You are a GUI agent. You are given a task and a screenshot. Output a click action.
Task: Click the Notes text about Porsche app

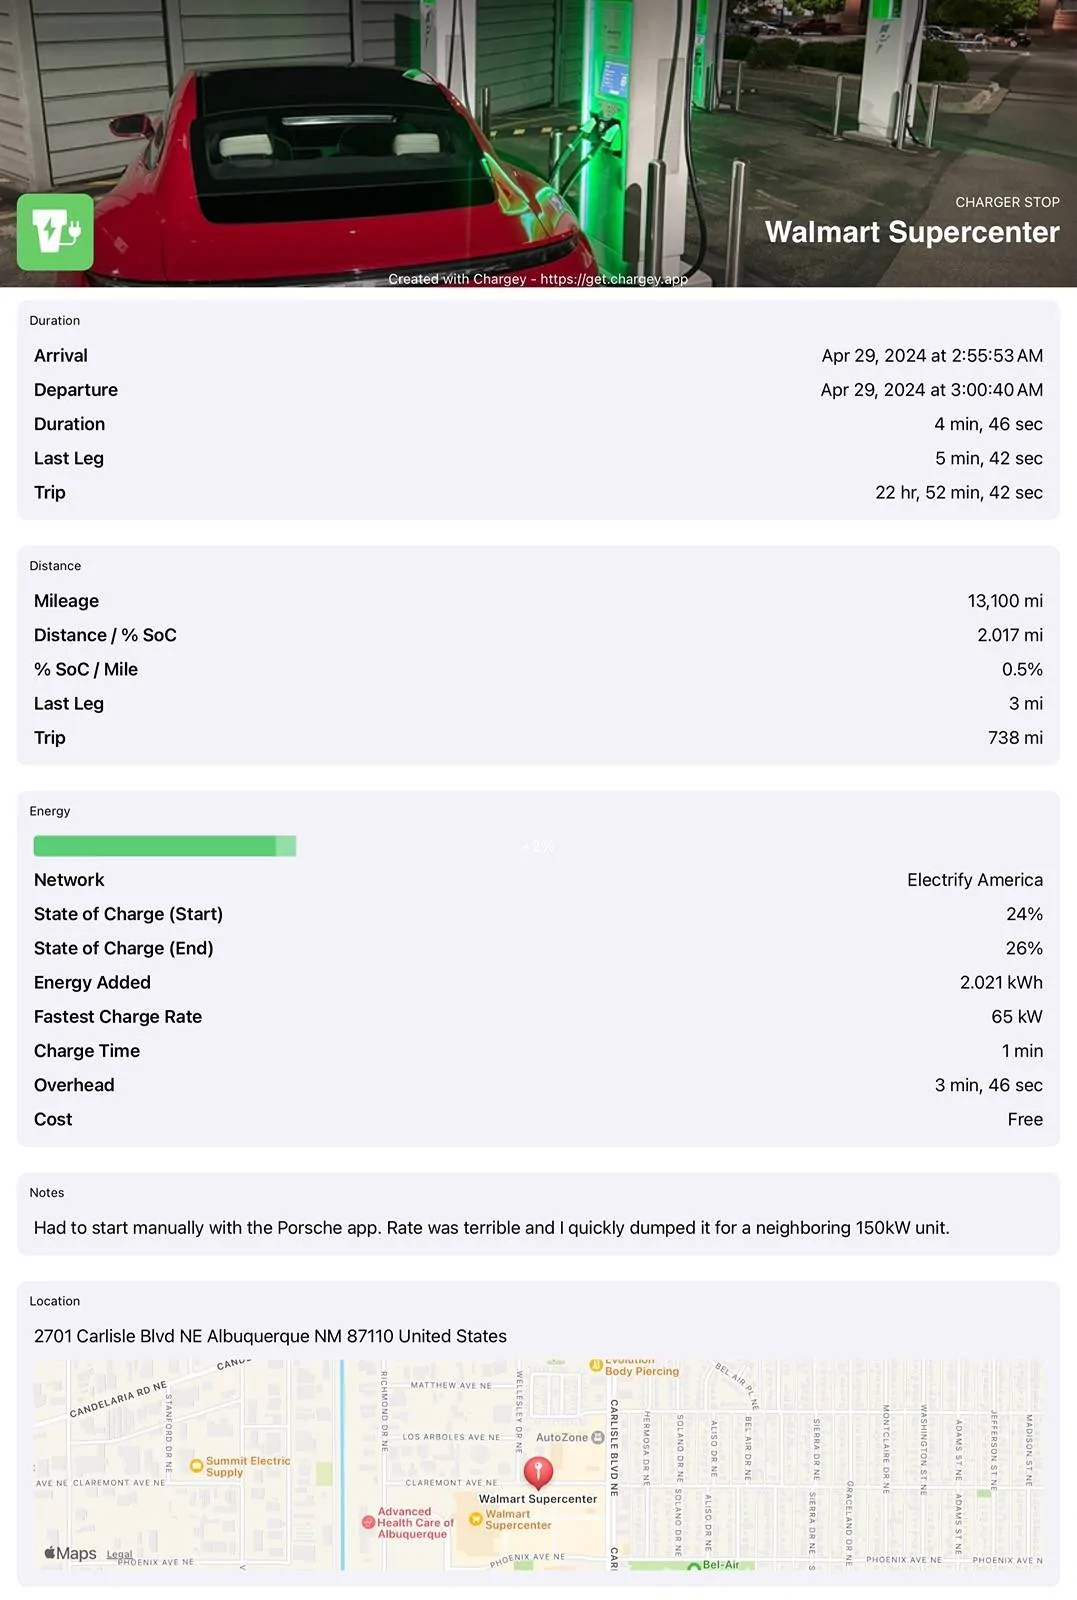[491, 1227]
